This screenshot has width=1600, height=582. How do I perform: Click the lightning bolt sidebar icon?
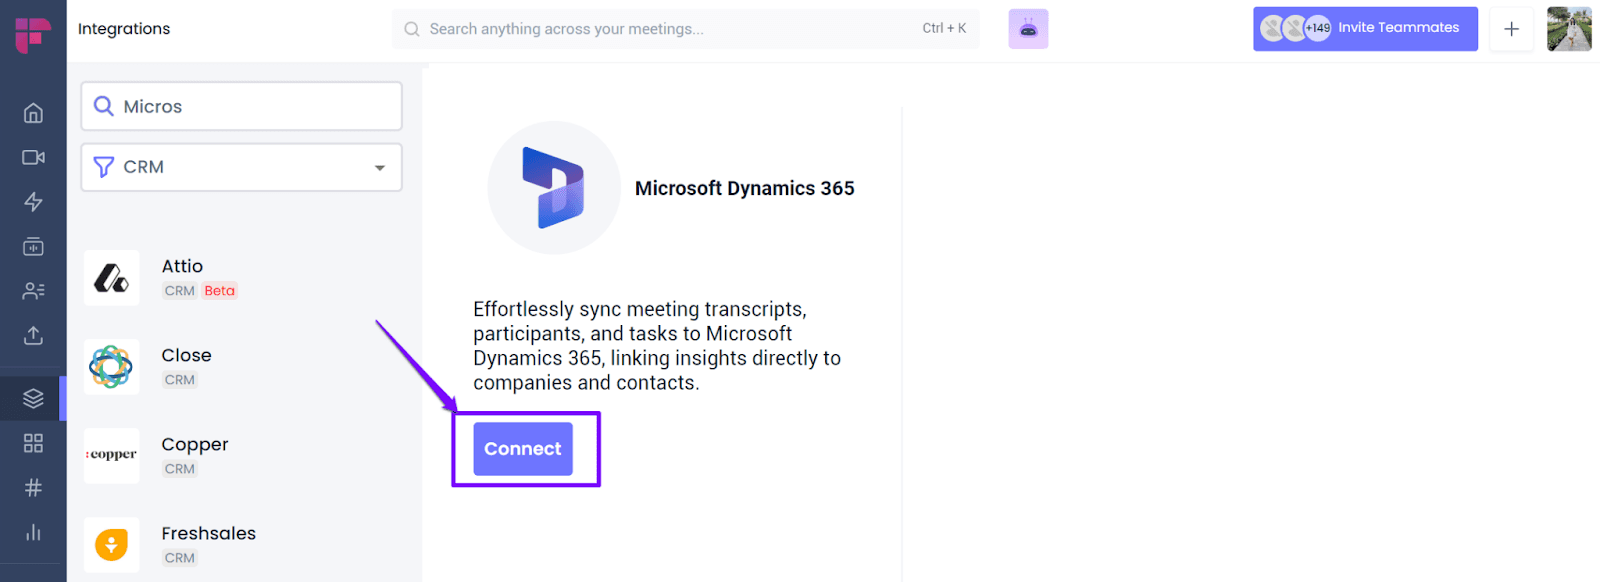33,202
